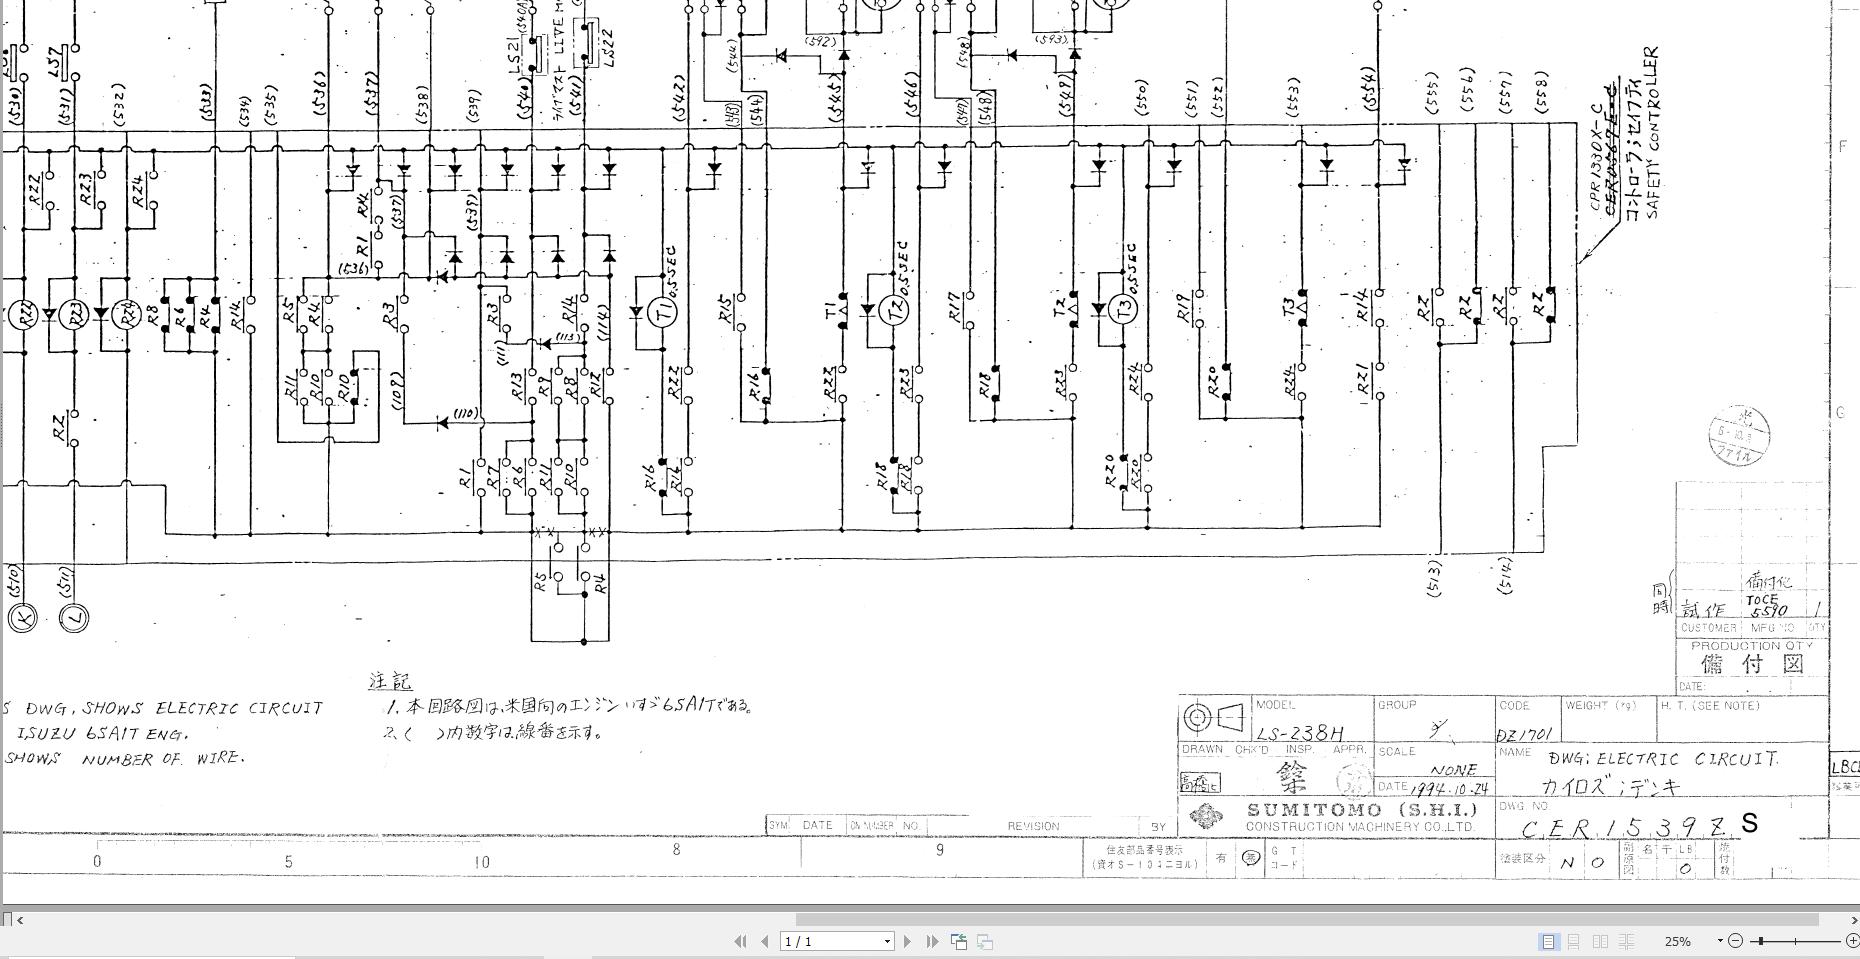This screenshot has height=959, width=1860.
Task: Go back one page with the arrow
Action: coord(764,942)
